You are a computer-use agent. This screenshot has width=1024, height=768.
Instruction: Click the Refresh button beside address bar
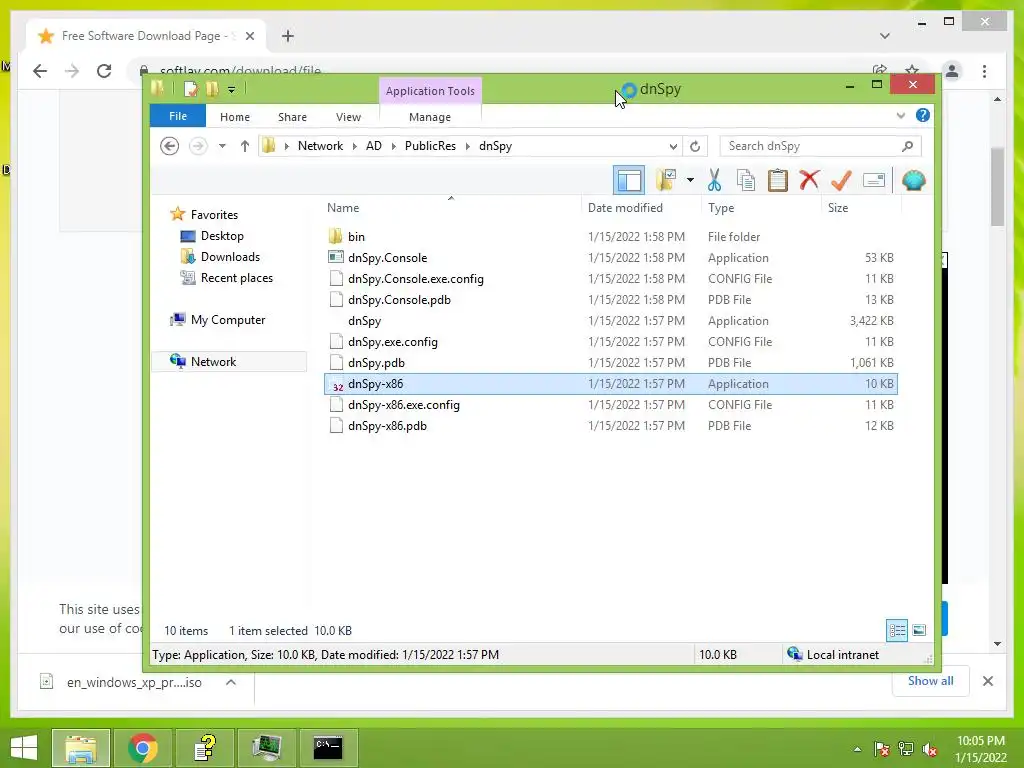pyautogui.click(x=695, y=146)
